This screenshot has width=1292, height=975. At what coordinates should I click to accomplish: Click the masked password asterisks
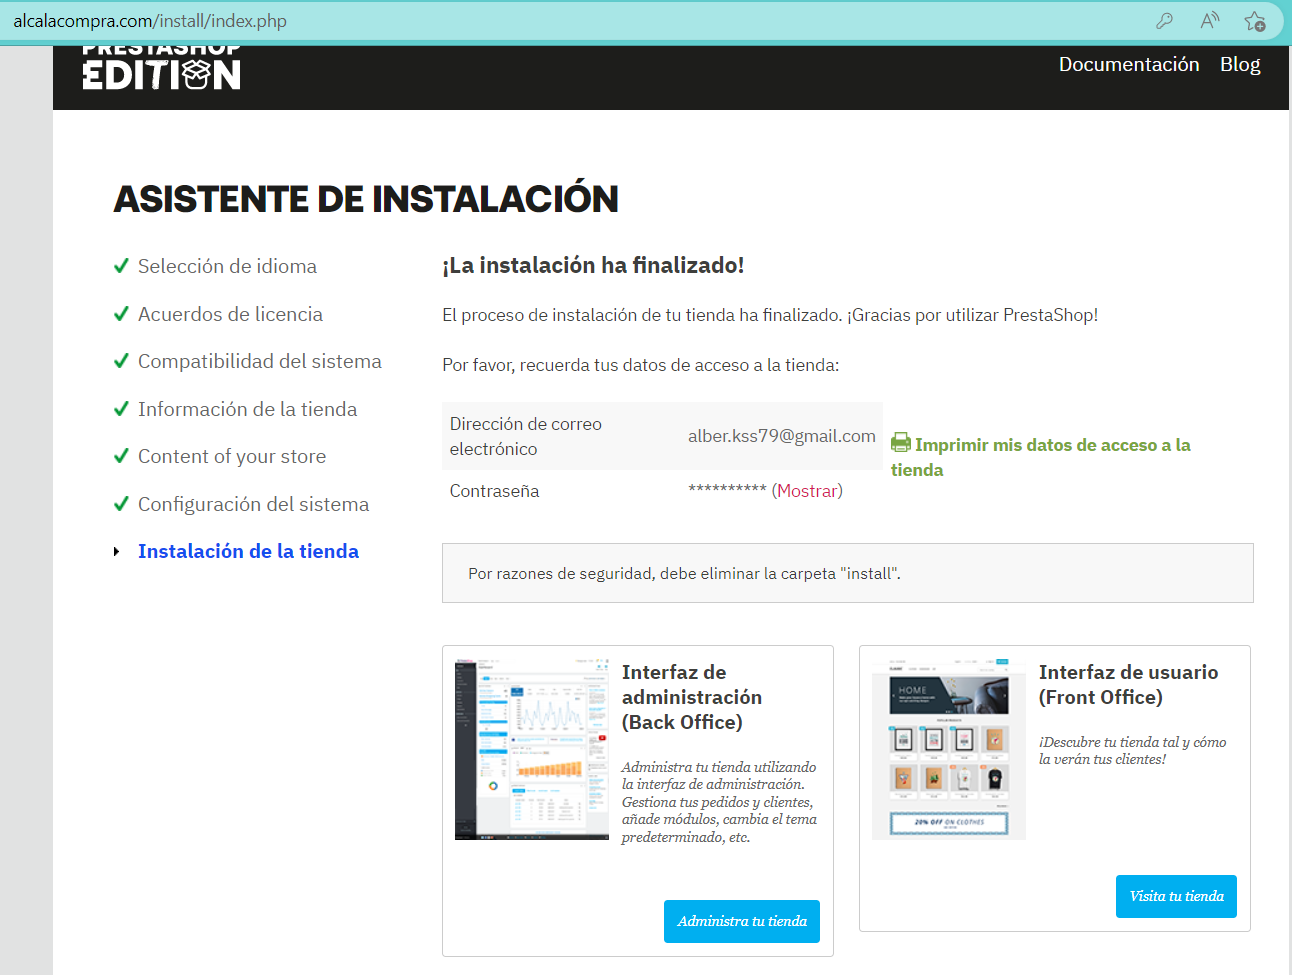click(727, 489)
